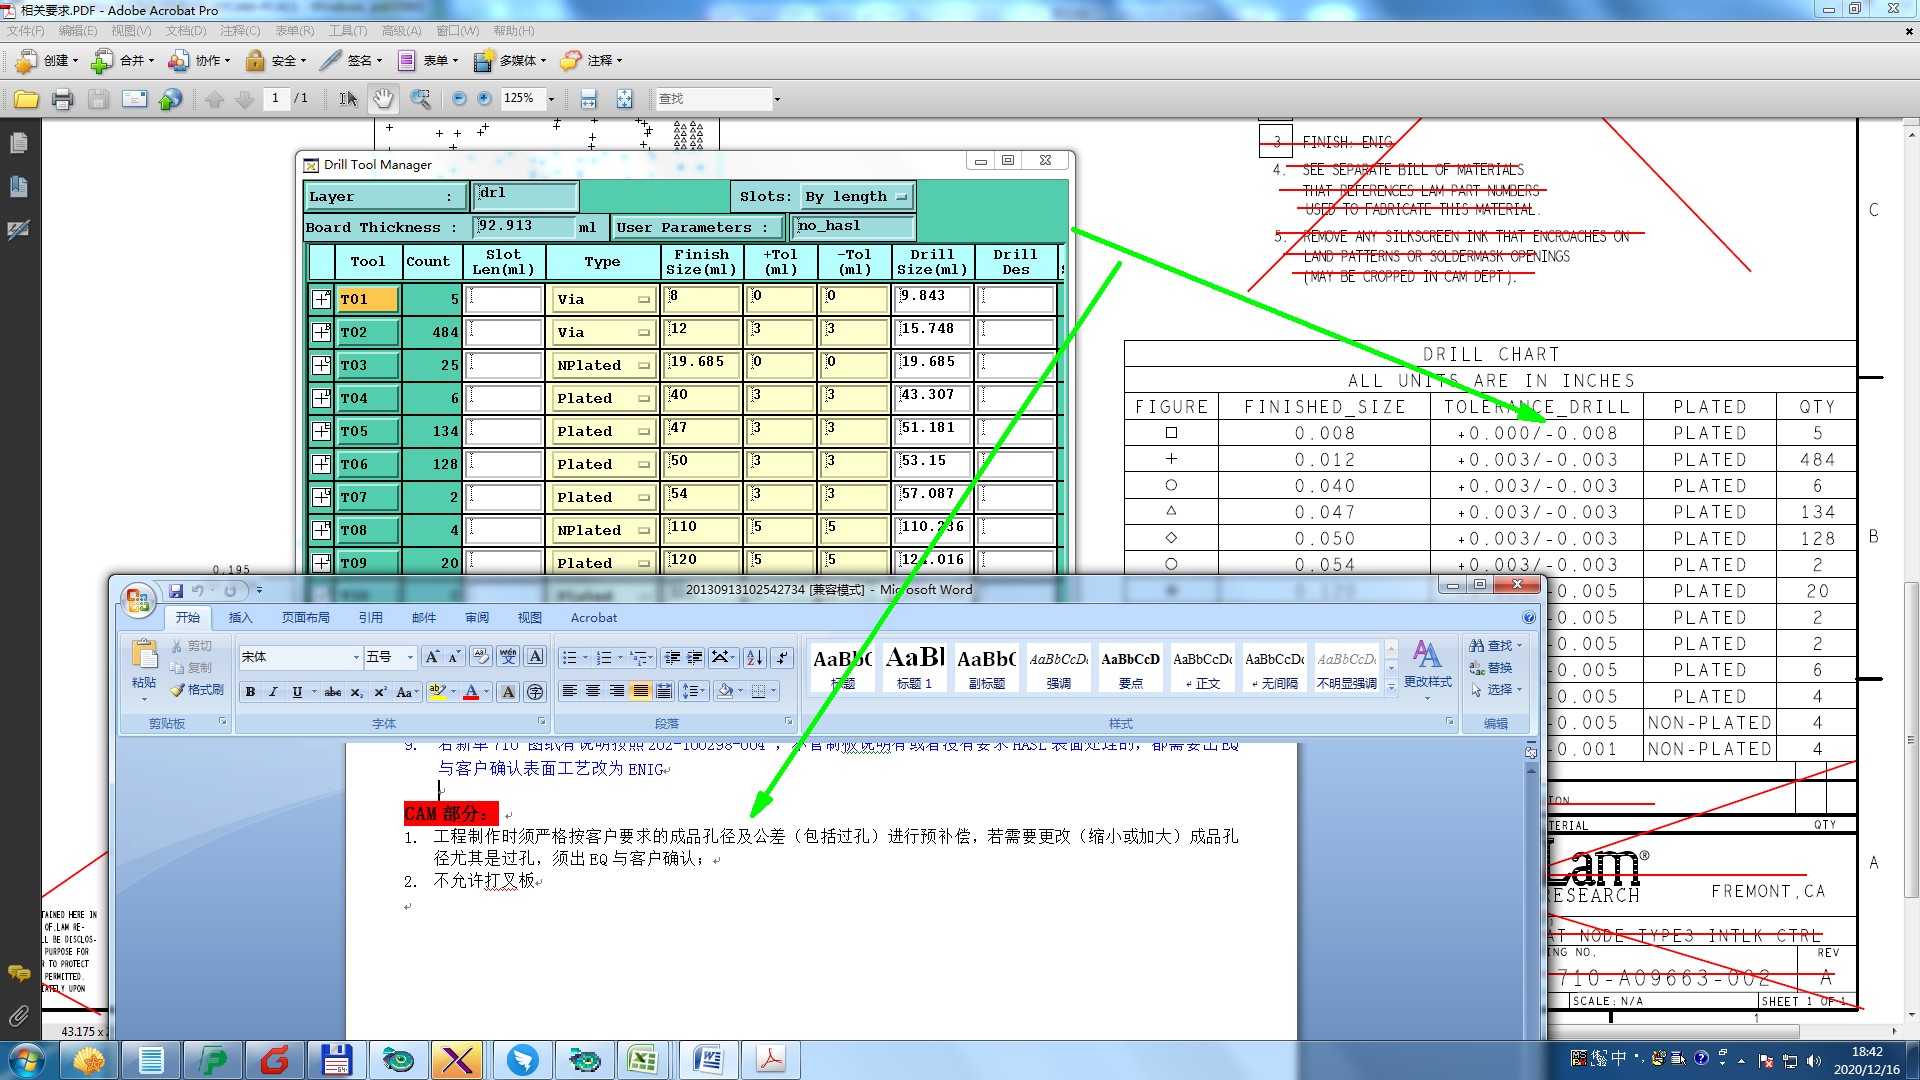1920x1080 pixels.
Task: Click Word 替换 replace button
Action: pos(1491,668)
